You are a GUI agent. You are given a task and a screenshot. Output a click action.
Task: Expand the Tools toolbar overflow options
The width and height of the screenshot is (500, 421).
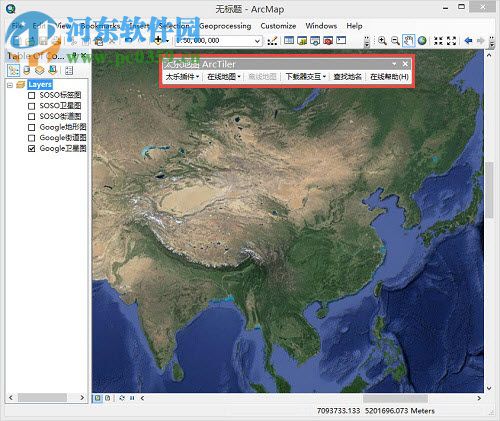point(492,41)
